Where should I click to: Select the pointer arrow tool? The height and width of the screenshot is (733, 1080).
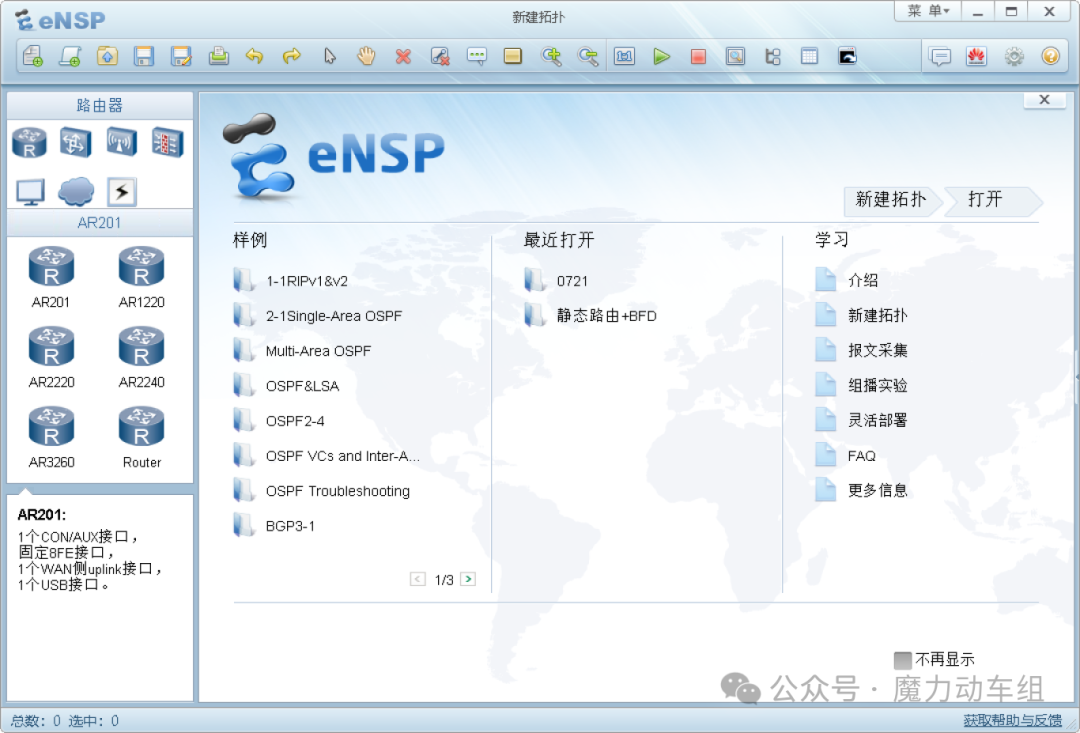329,56
